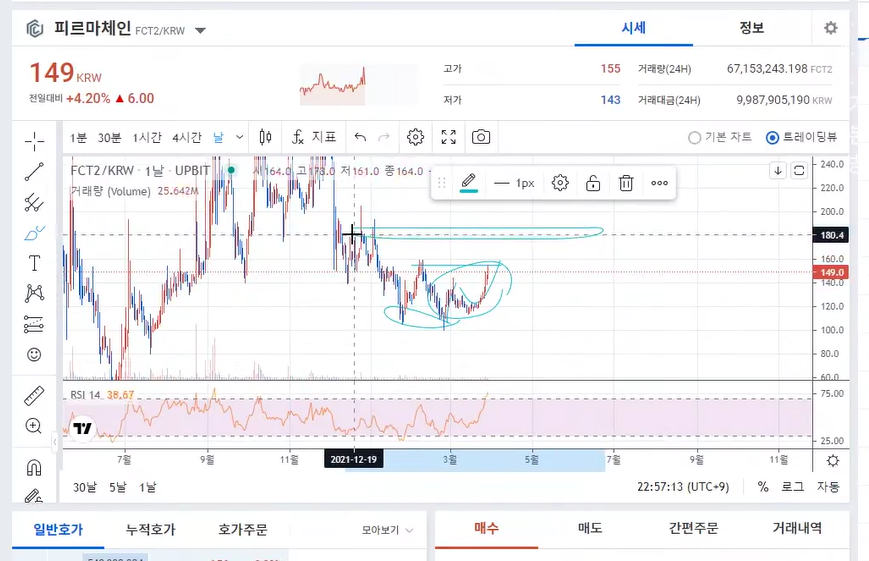Set chart interval to 1시간
This screenshot has height=561, width=869.
147,137
